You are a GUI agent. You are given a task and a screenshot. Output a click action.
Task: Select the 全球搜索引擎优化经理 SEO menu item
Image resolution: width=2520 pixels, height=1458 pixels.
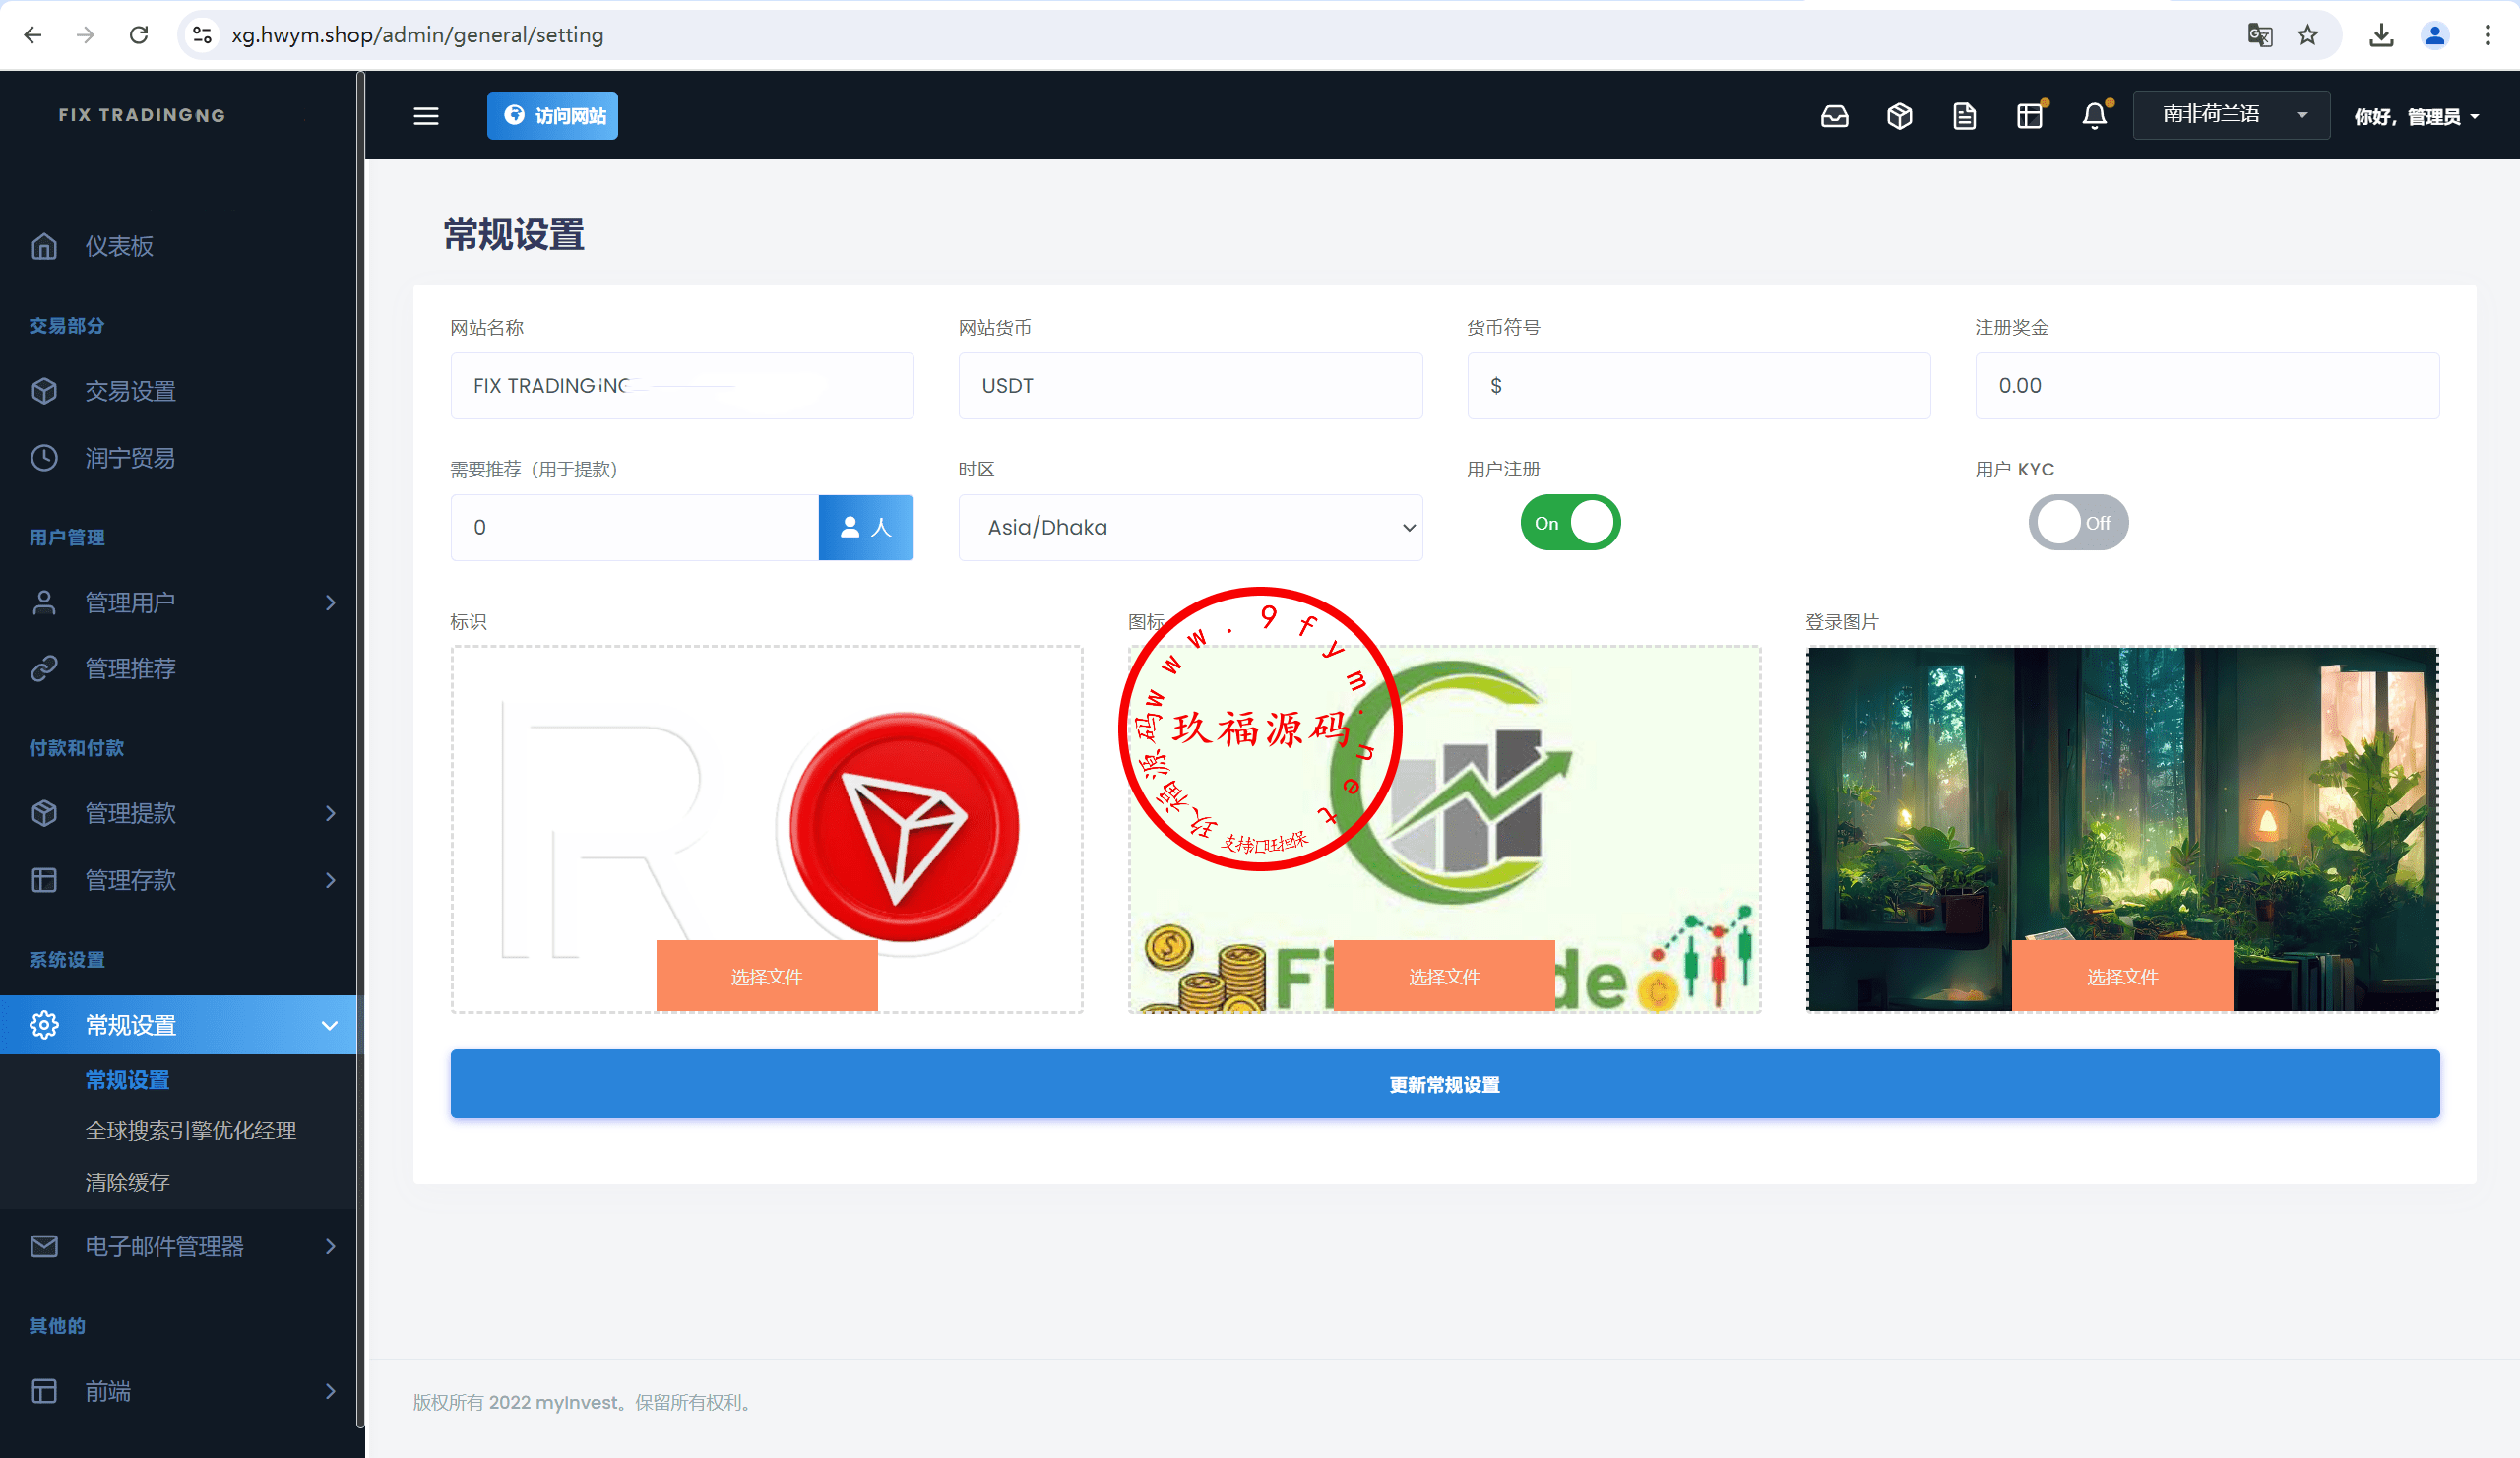pyautogui.click(x=191, y=1130)
